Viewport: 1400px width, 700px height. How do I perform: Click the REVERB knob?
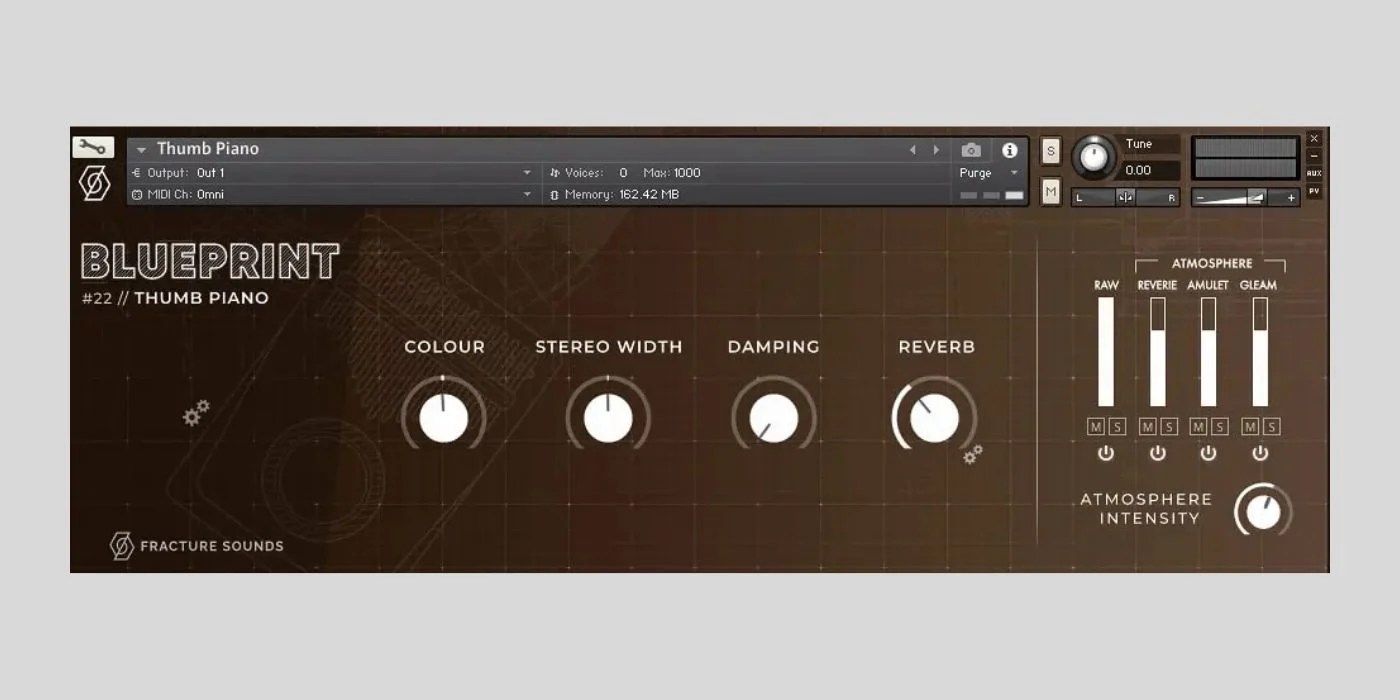coord(935,418)
